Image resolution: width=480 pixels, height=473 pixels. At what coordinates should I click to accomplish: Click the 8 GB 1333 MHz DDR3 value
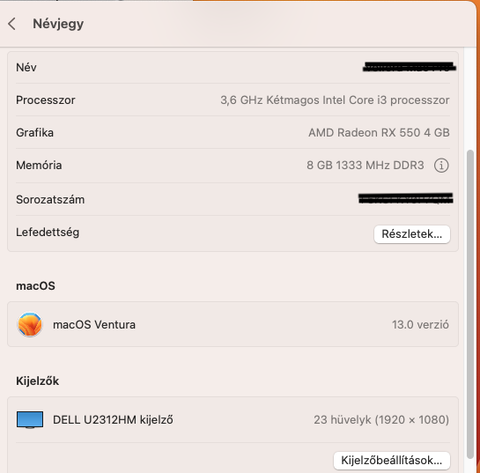[365, 165]
